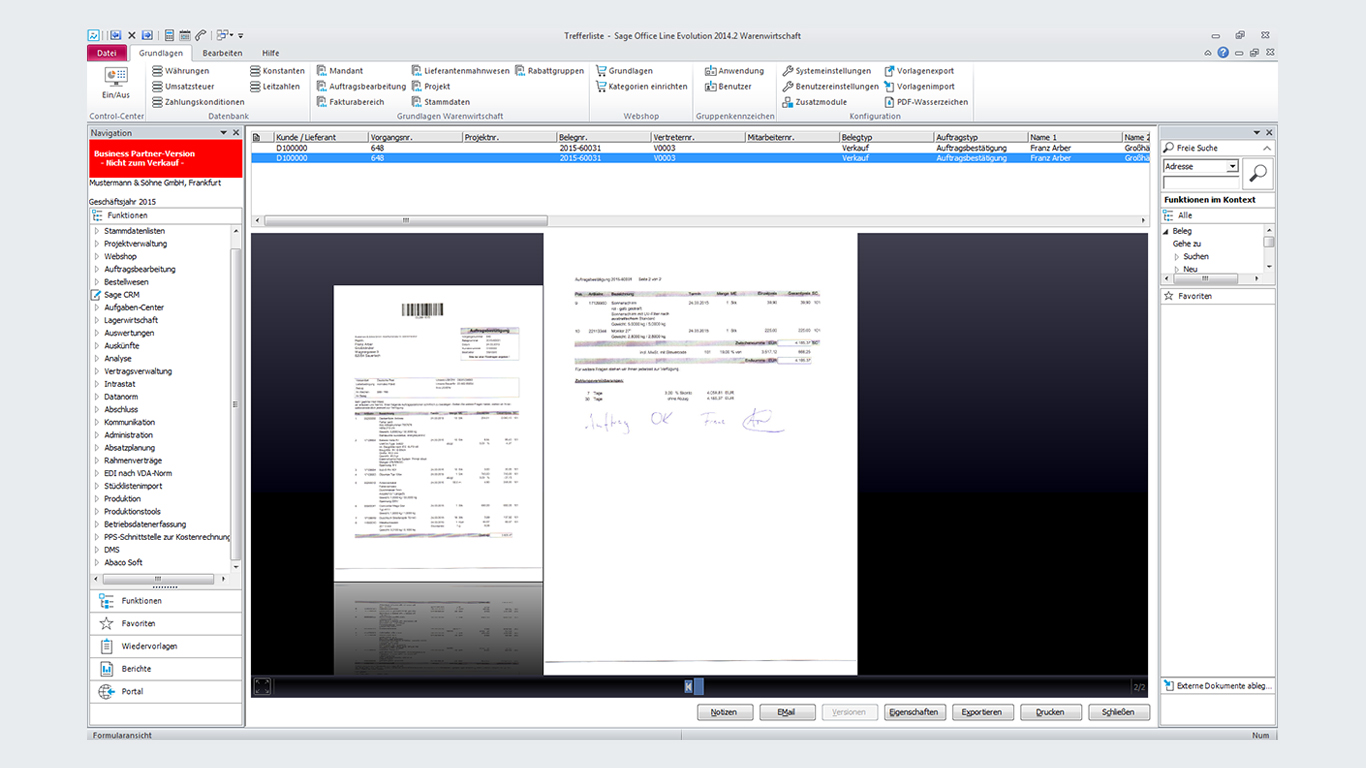This screenshot has height=768, width=1366.
Task: Click the calendar icon in quick access toolbar
Action: tap(185, 35)
